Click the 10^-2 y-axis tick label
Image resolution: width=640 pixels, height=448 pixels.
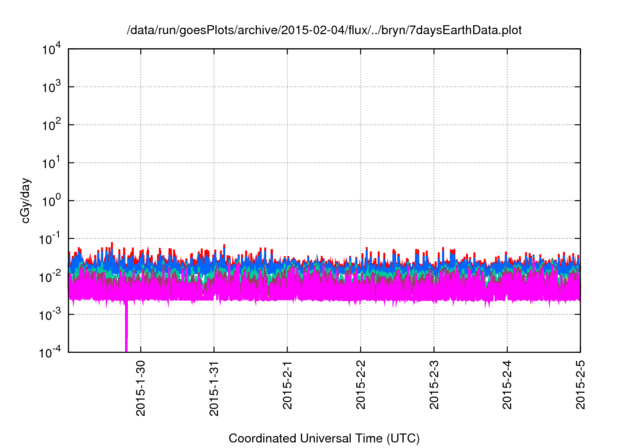(50, 277)
